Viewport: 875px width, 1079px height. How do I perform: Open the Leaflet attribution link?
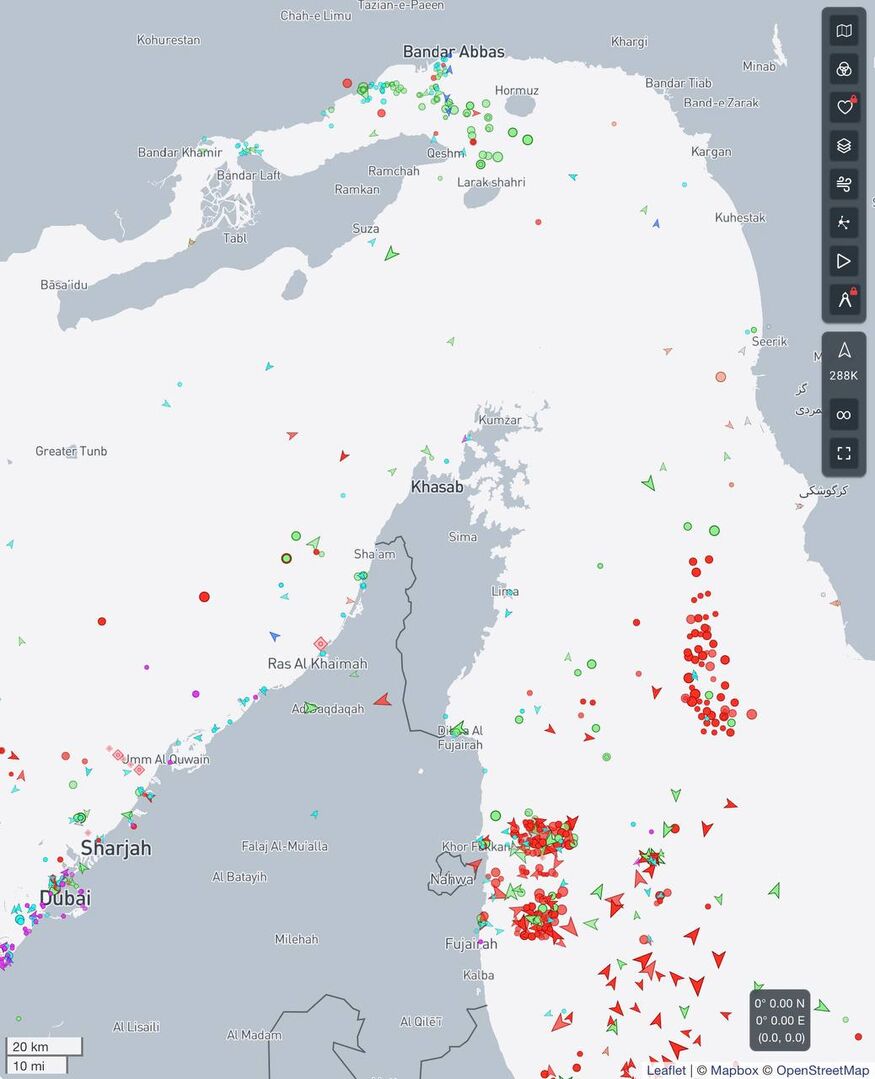[x=666, y=1070]
